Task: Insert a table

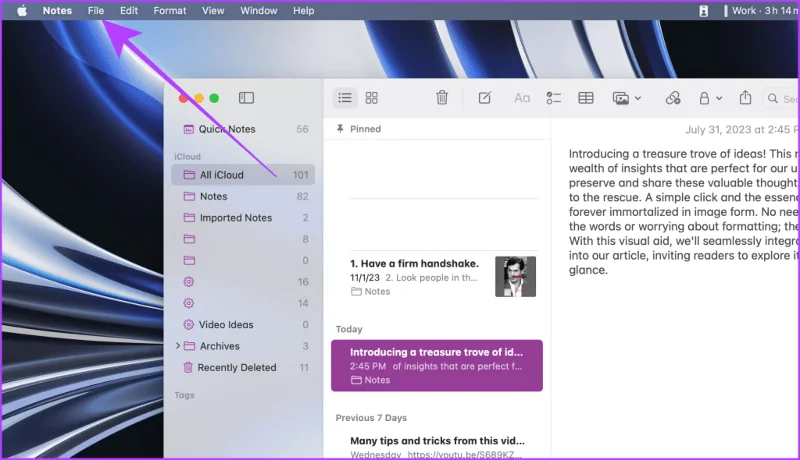Action: (586, 98)
